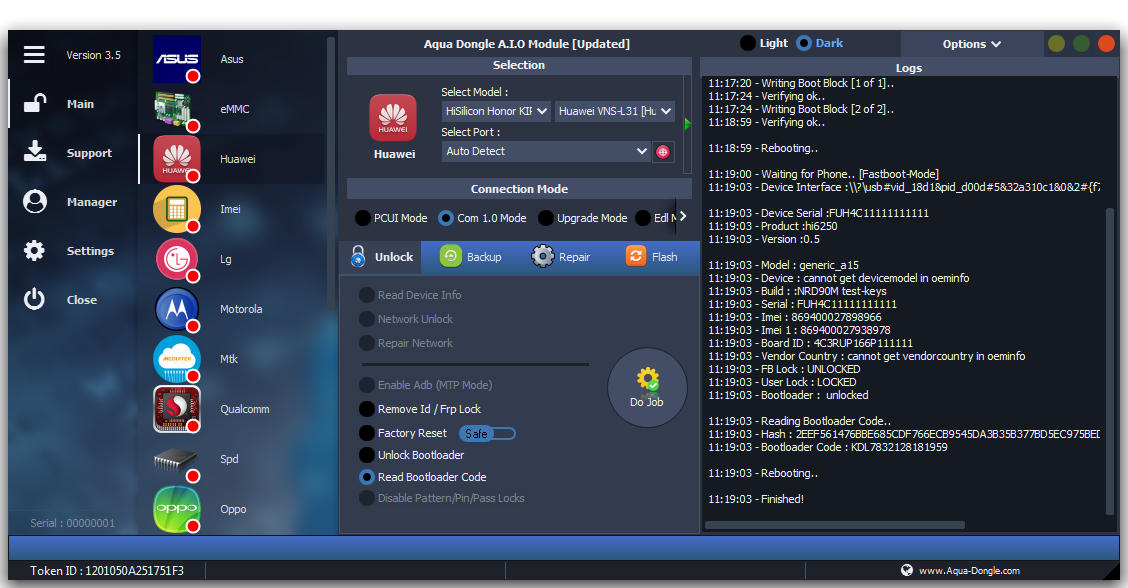The height and width of the screenshot is (588, 1128).
Task: Click the Token ID status text
Action: 106,571
